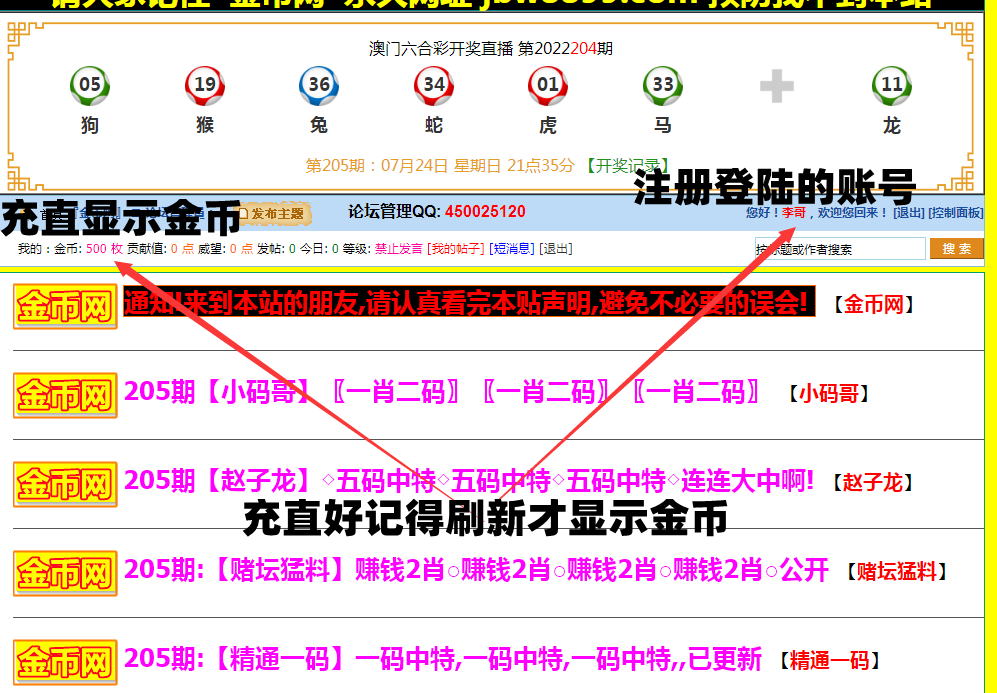Viewport: 997px width, 693px height.
Task: Click the orange 搜索 search button
Action: coord(956,249)
